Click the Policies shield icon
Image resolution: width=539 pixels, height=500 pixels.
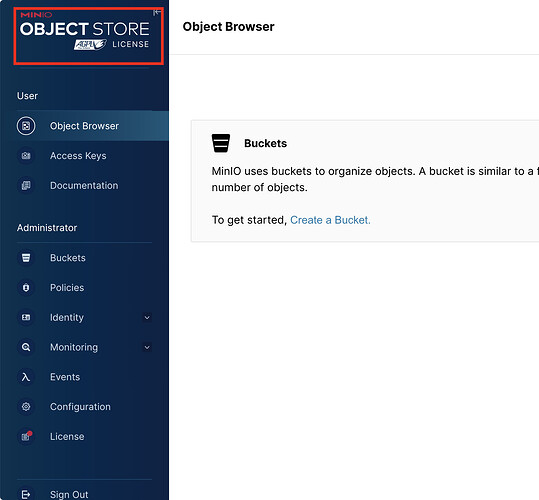coord(26,288)
